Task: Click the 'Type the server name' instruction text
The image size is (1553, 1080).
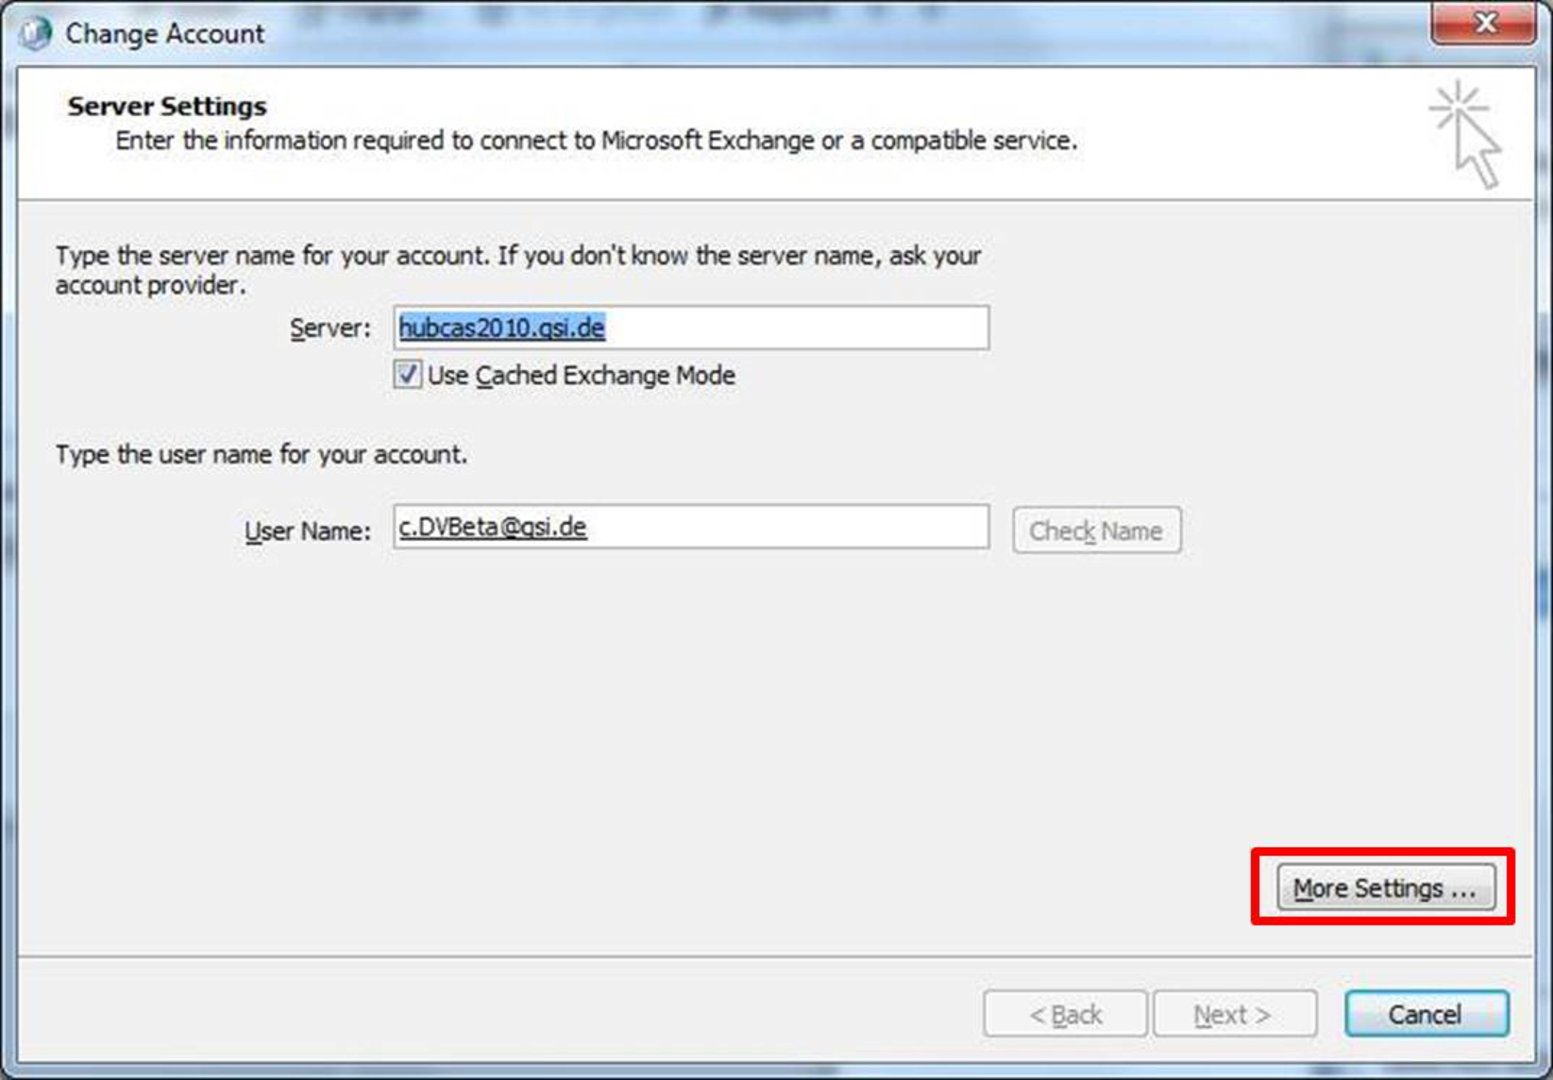Action: (517, 256)
